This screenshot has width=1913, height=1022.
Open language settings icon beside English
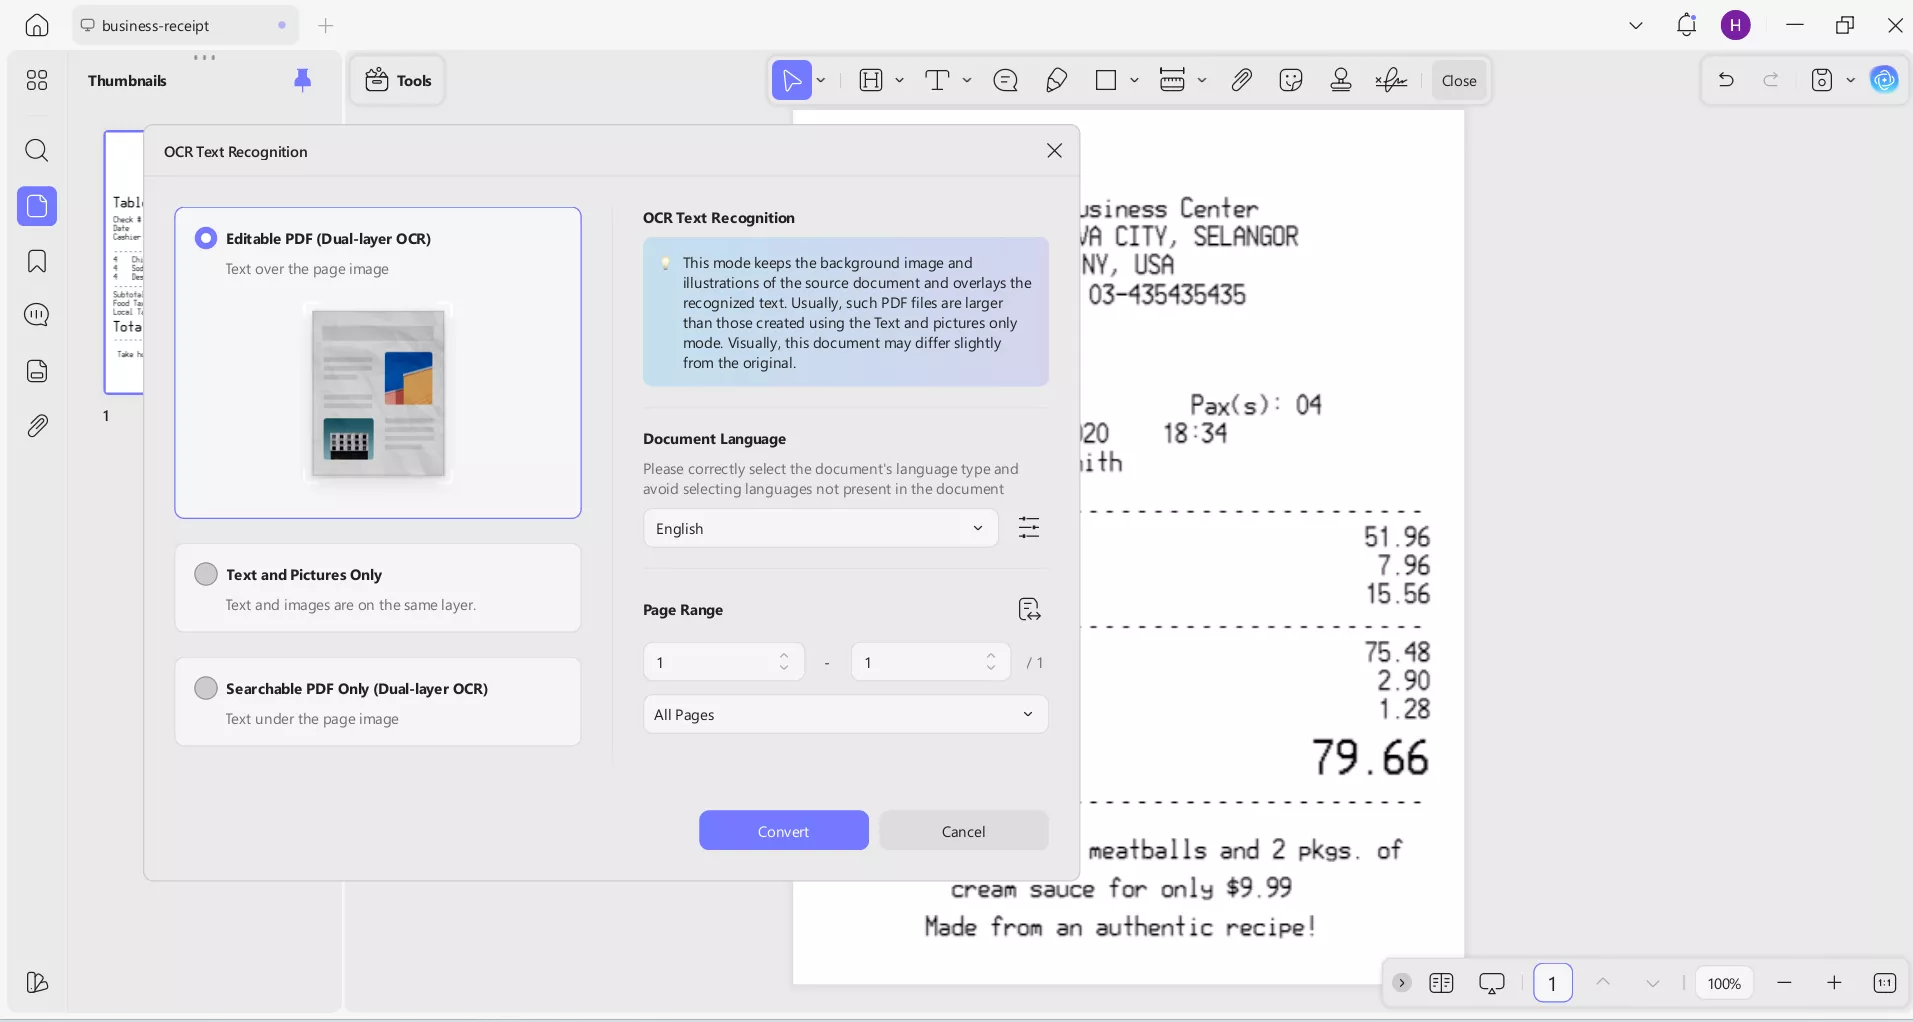pyautogui.click(x=1029, y=527)
